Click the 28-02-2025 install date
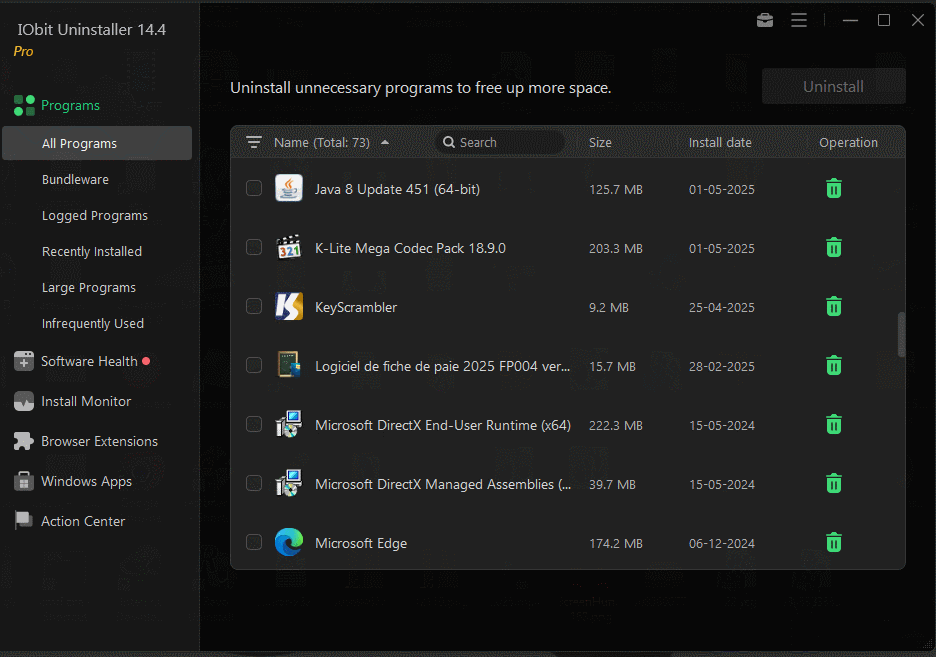This screenshot has height=657, width=936. 722,366
